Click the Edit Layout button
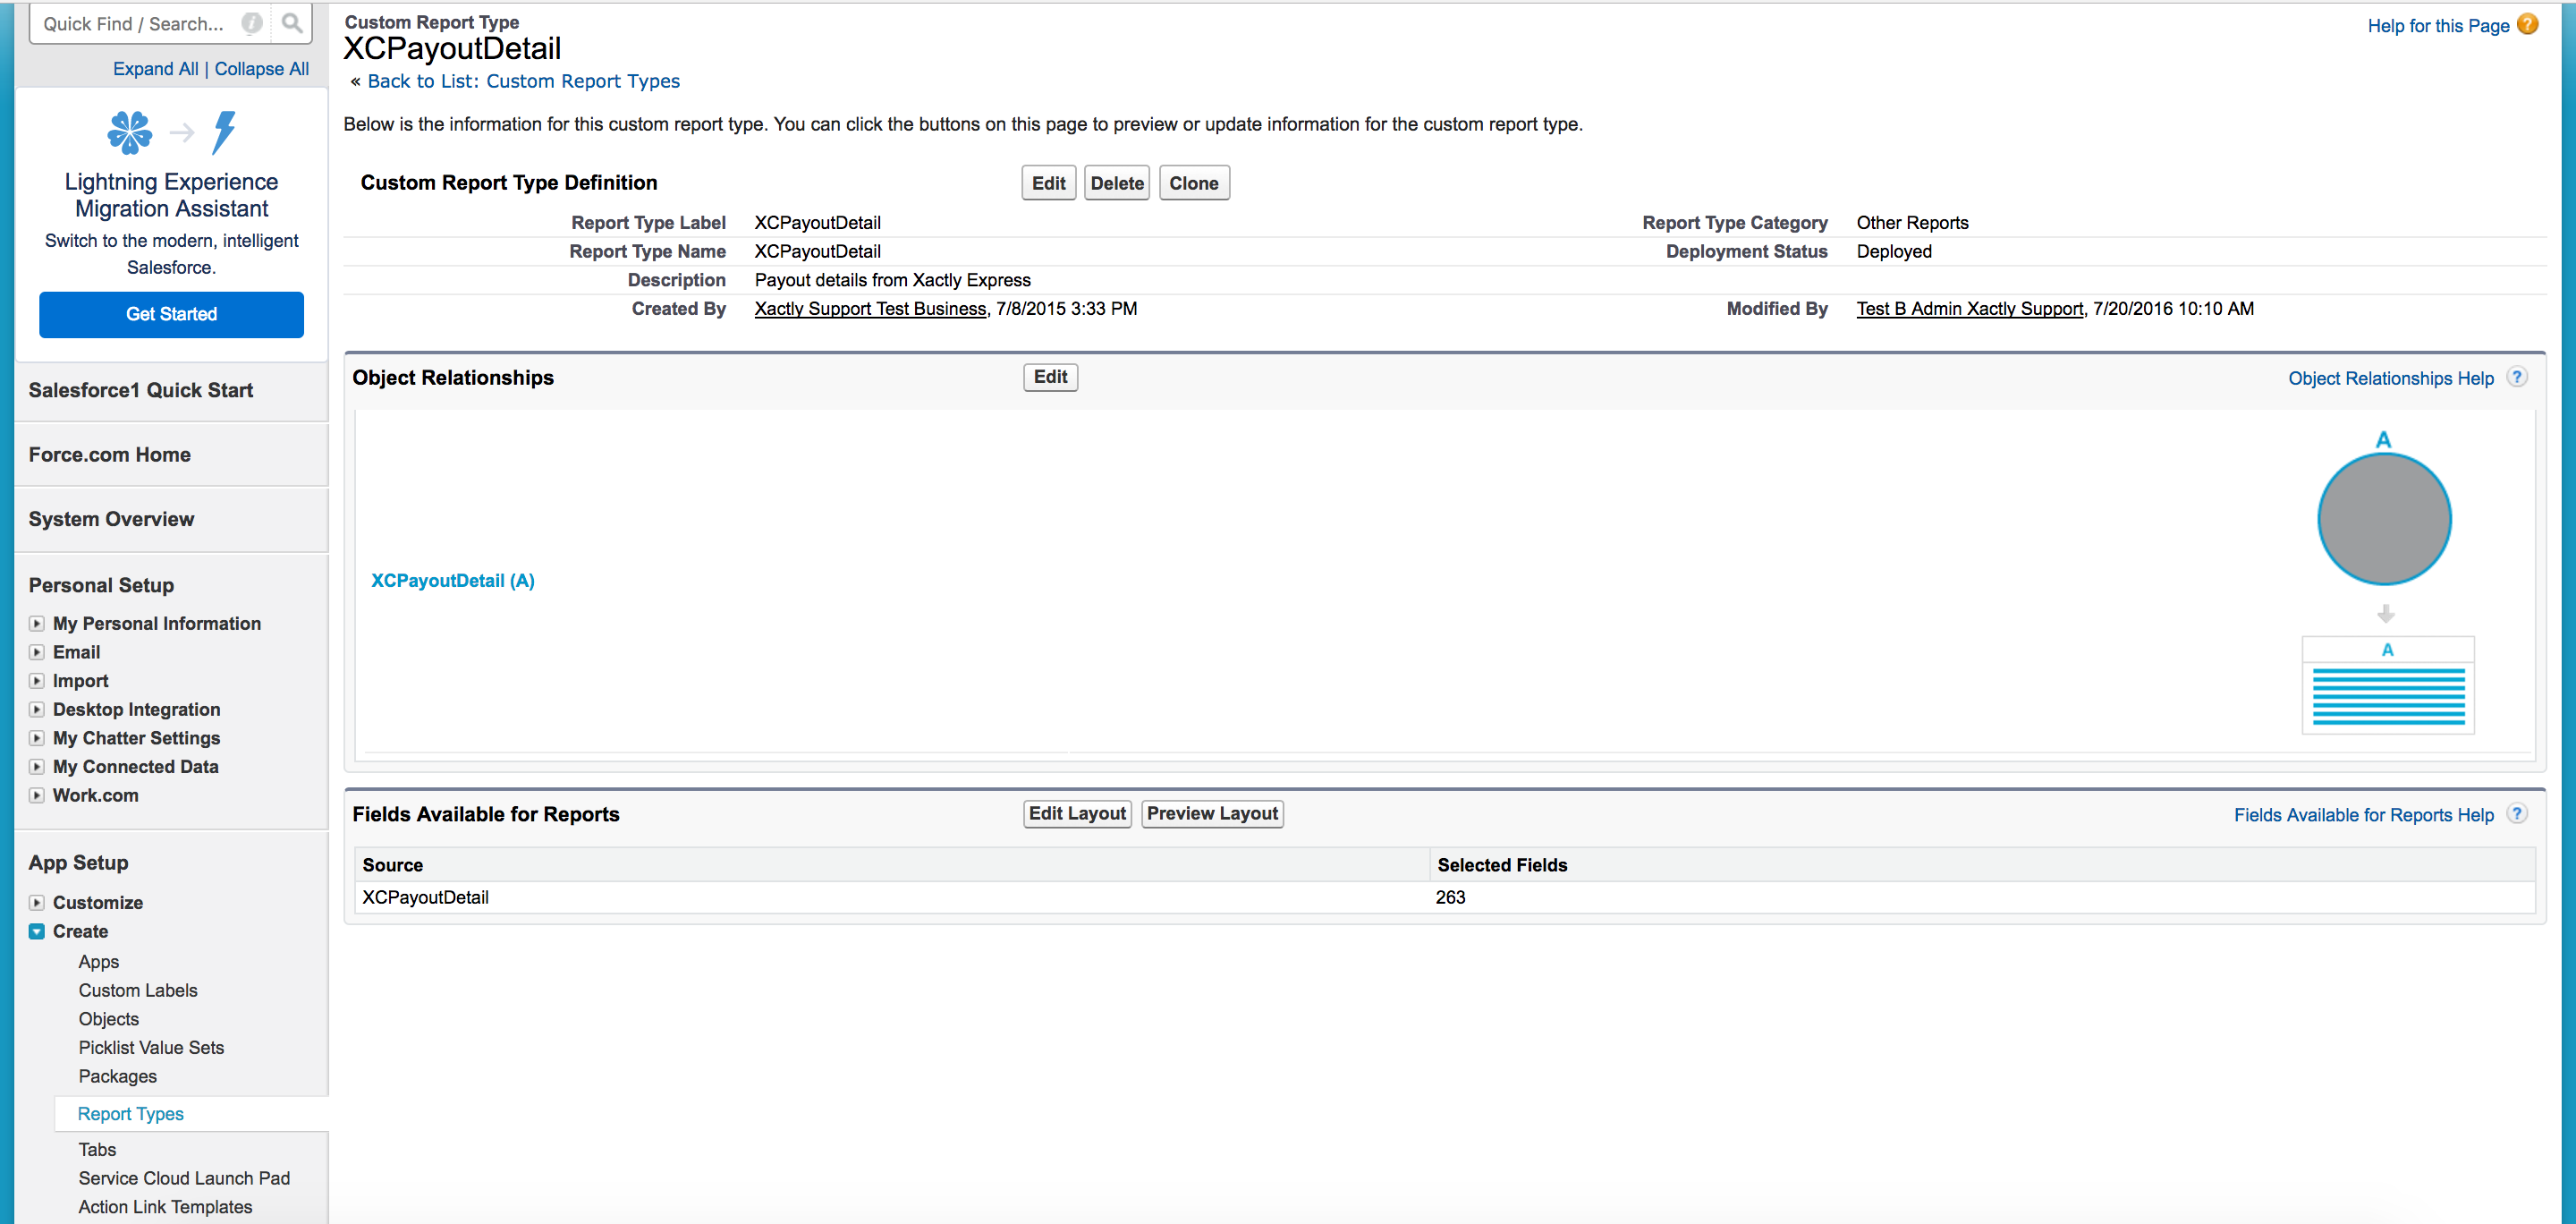Viewport: 2576px width, 1224px height. (x=1077, y=813)
